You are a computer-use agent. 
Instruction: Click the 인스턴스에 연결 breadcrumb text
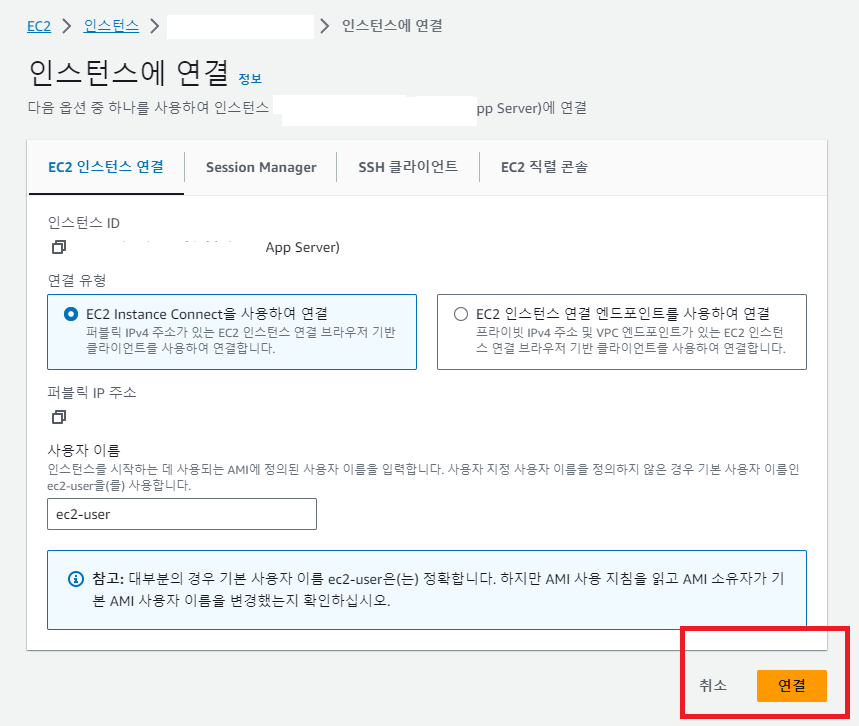tap(392, 26)
